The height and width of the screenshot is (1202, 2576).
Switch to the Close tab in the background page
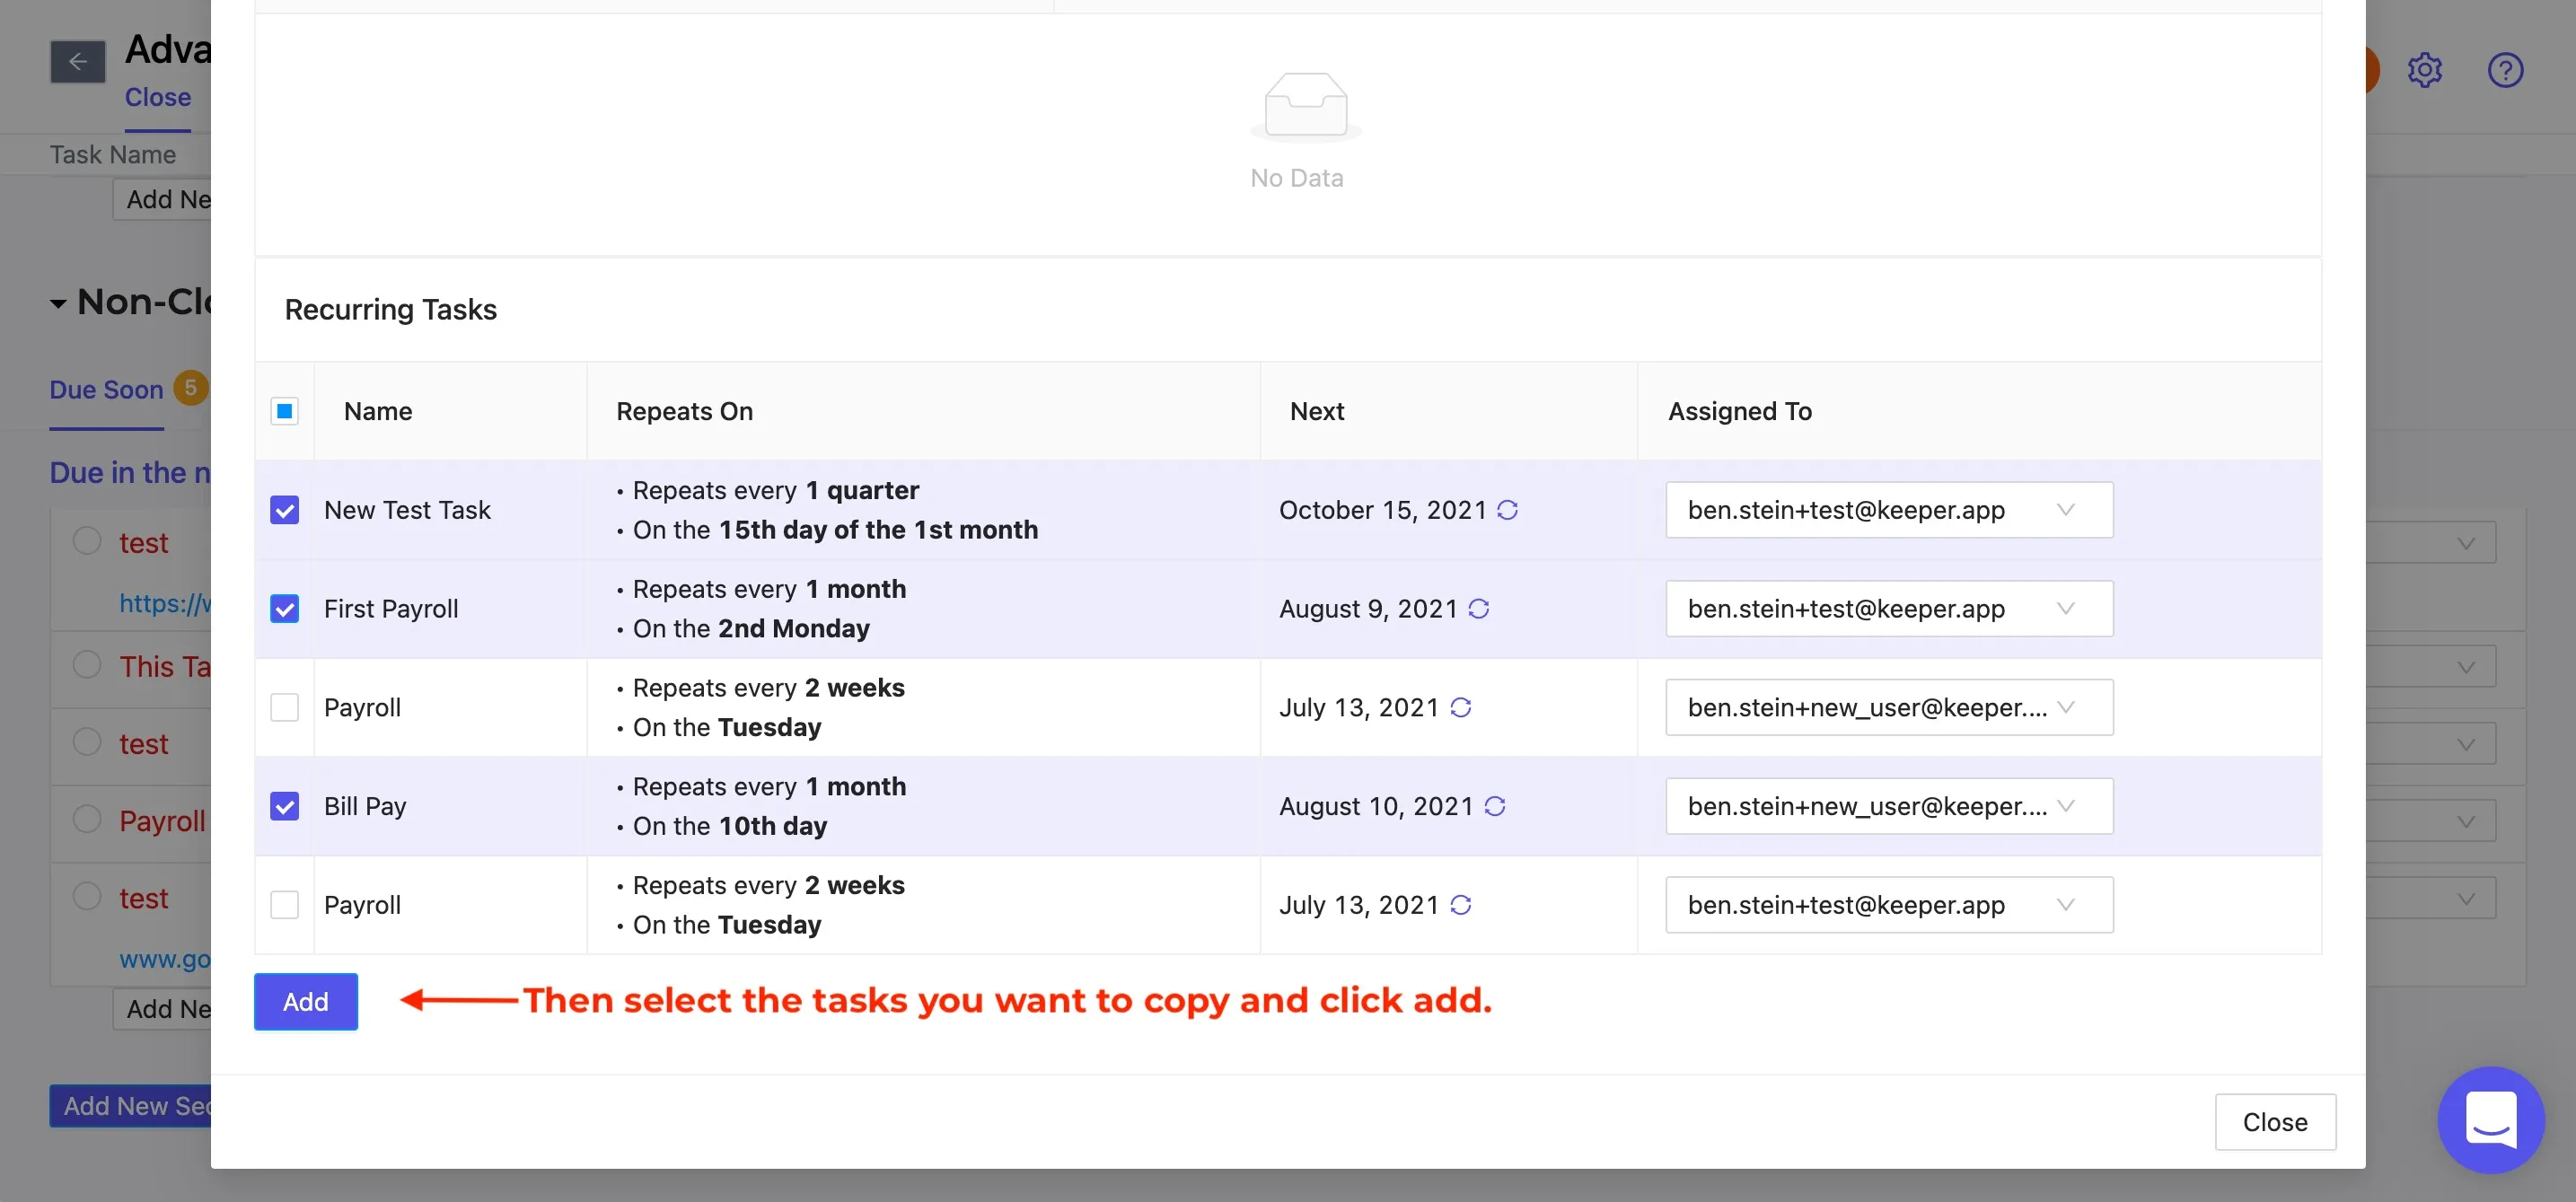coord(158,98)
